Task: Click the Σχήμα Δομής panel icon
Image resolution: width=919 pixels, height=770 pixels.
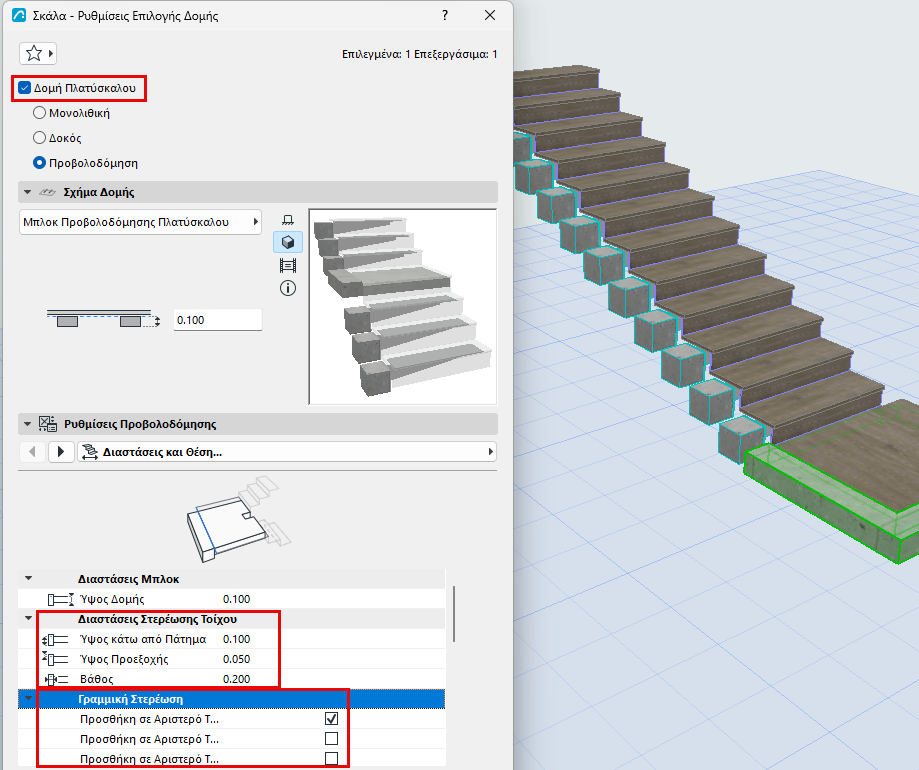Action: tap(47, 192)
